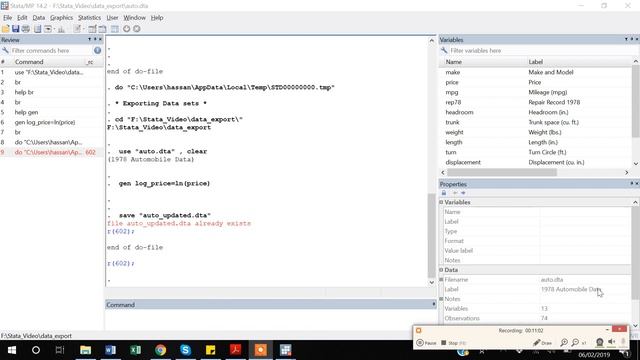Collapse the Data section in Properties
Viewport: 640px width, 360px height.
coord(441,270)
